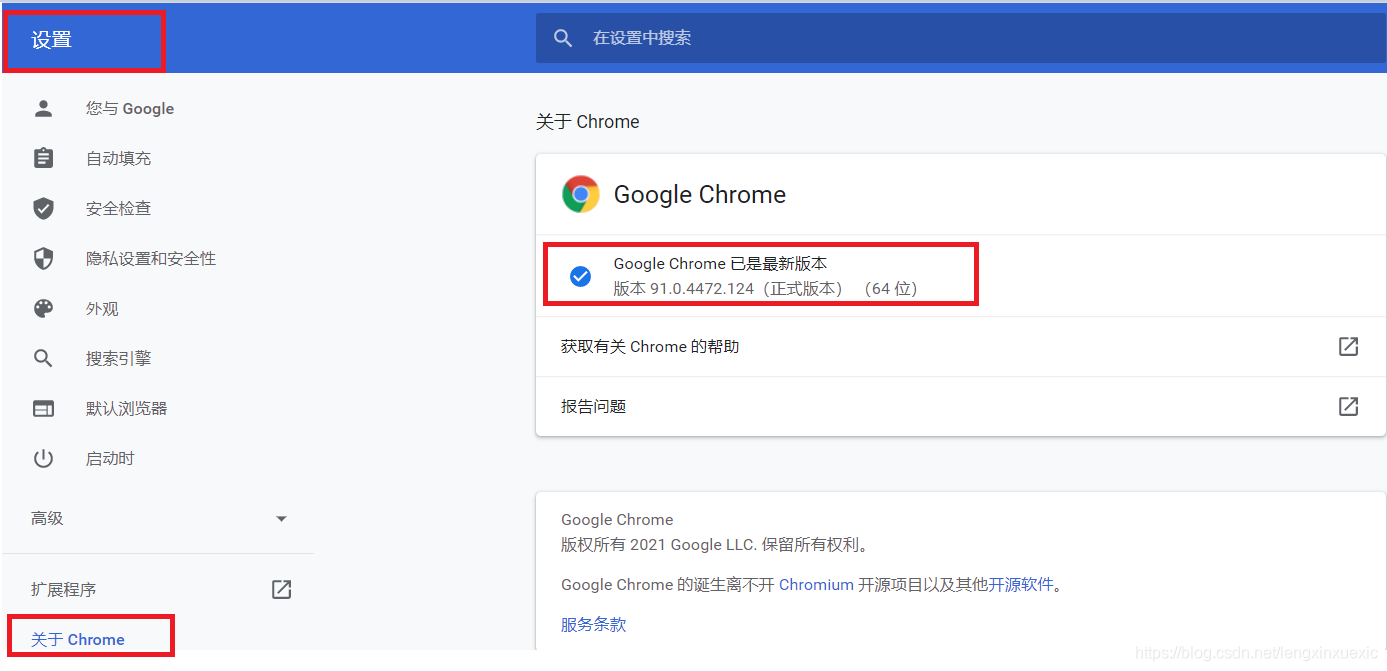The height and width of the screenshot is (671, 1387).
Task: Click the power icon for 启动时
Action: 43,458
